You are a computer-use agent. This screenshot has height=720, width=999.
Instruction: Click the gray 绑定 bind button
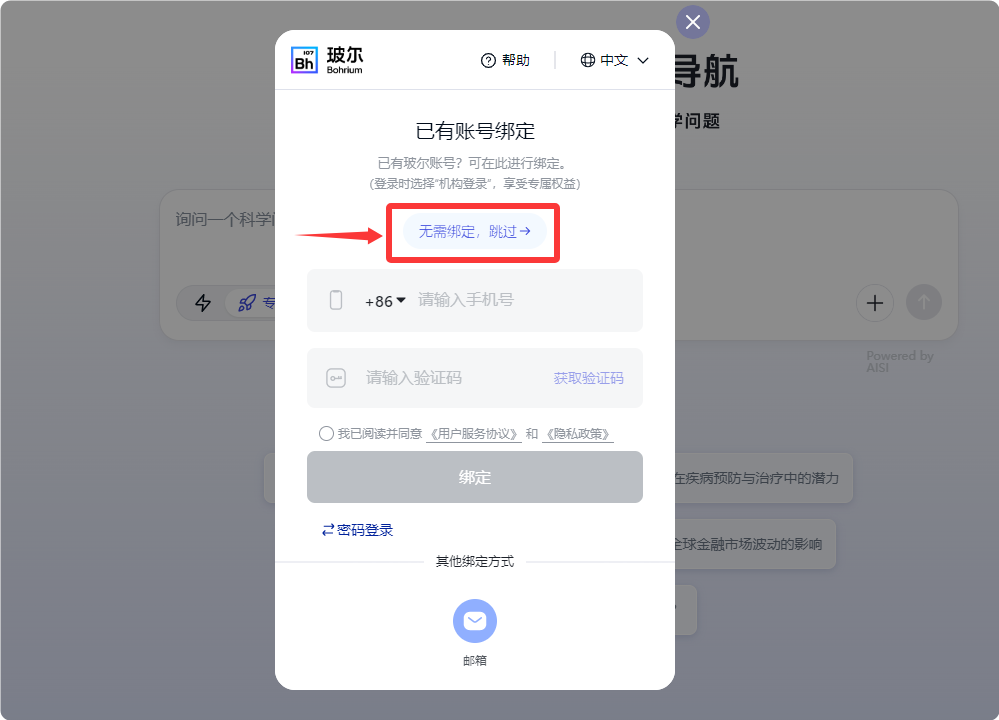[475, 477]
